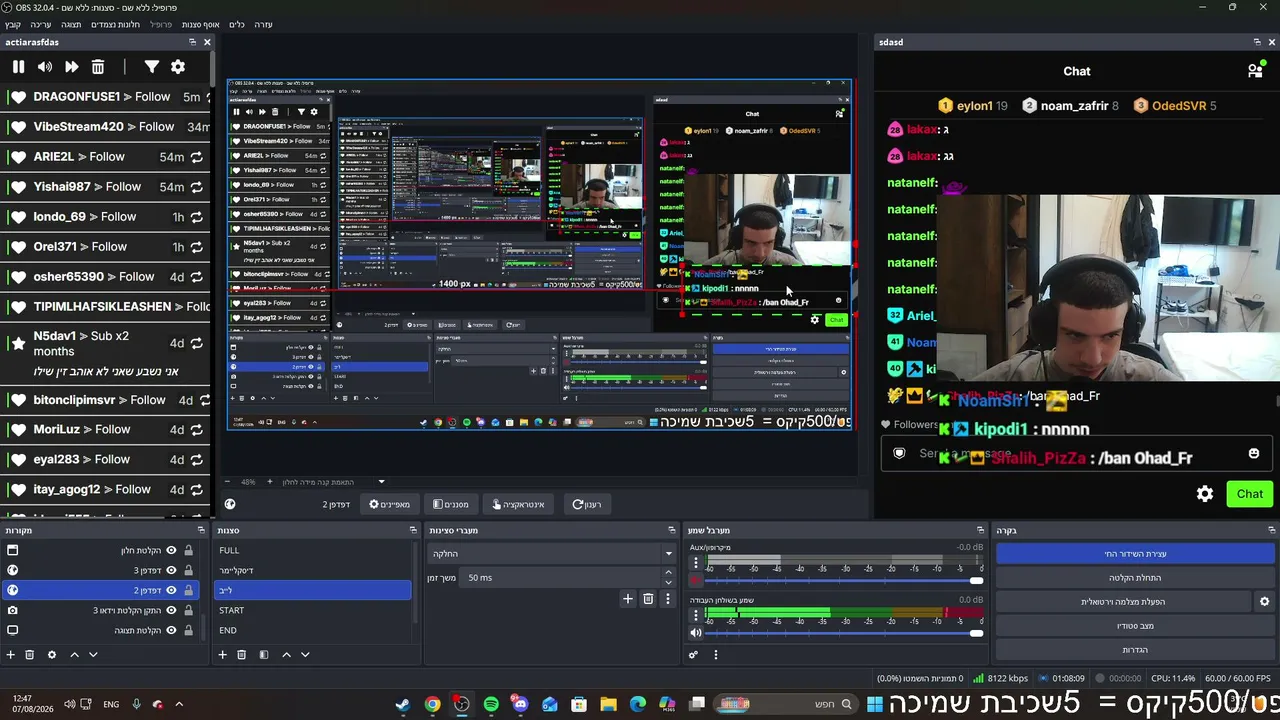The width and height of the screenshot is (1280, 720).
Task: Unmute the Aux microphone channel
Action: click(x=696, y=581)
